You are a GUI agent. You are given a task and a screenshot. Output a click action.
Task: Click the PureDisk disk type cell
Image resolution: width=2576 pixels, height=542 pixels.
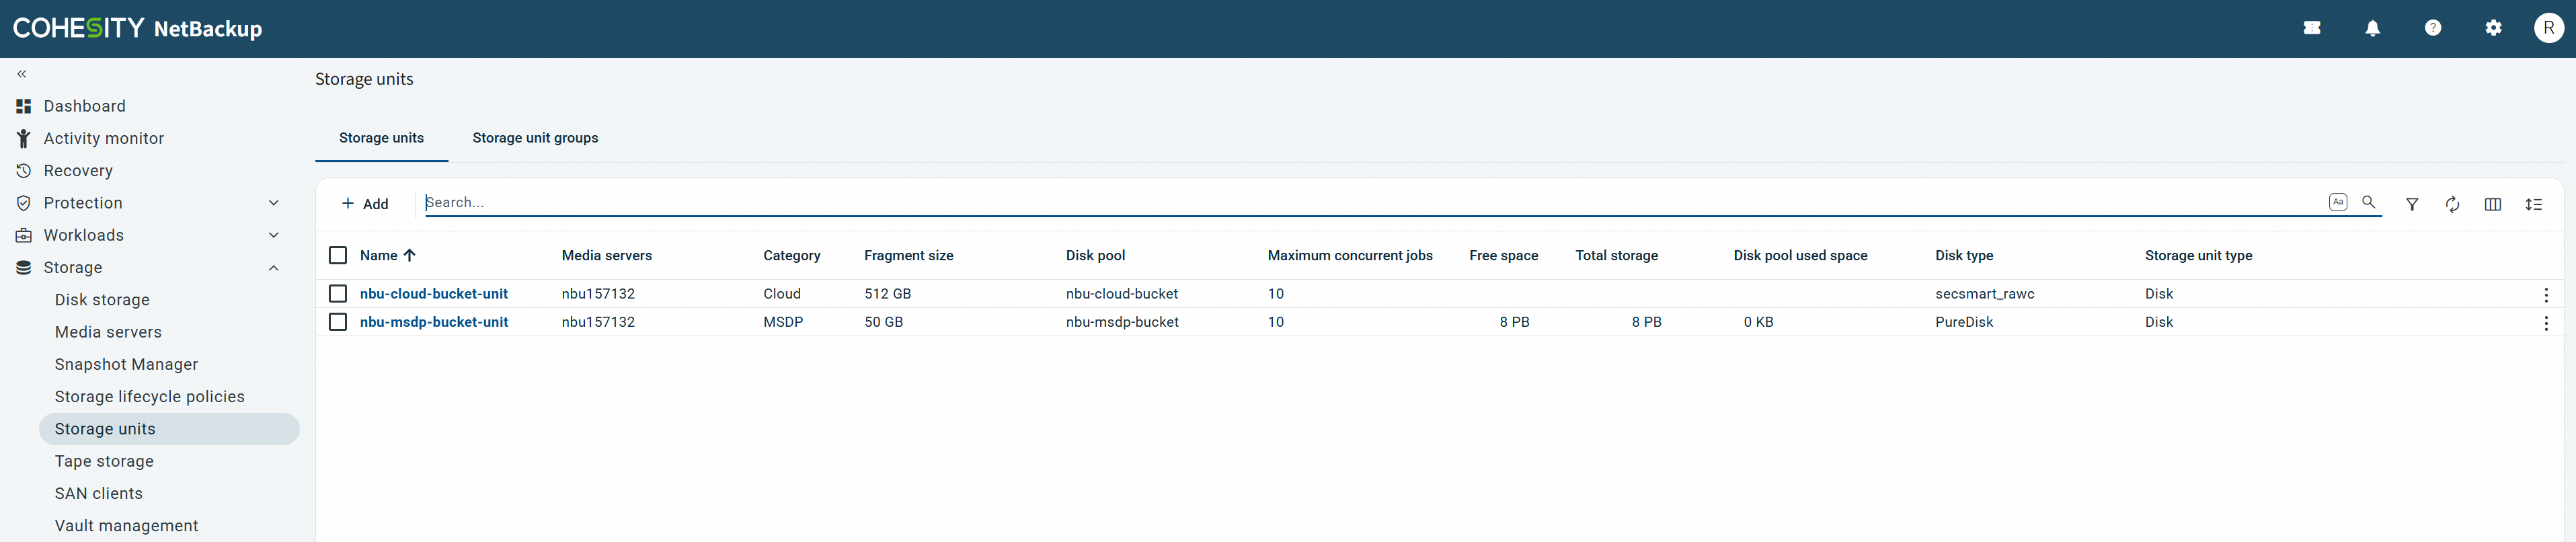[1964, 322]
